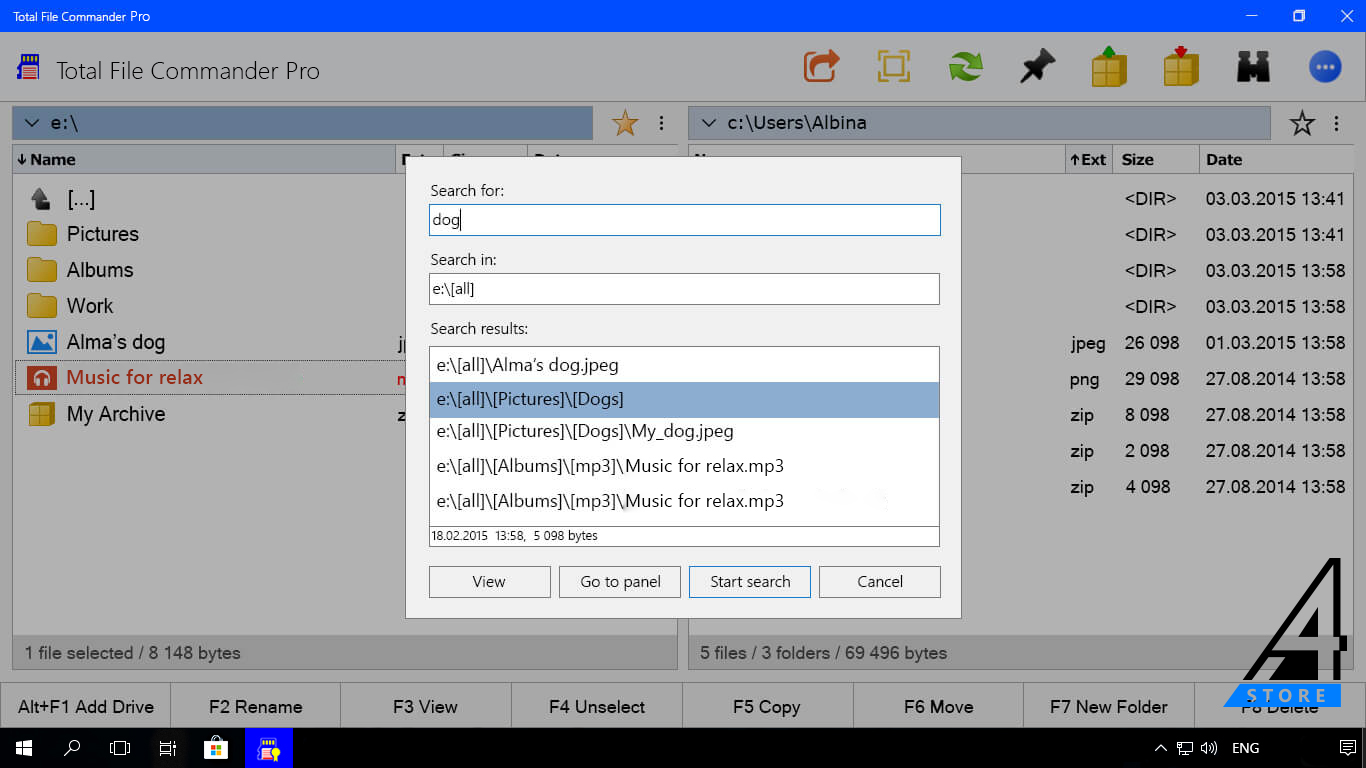Open Task View from the taskbar

(x=120, y=748)
